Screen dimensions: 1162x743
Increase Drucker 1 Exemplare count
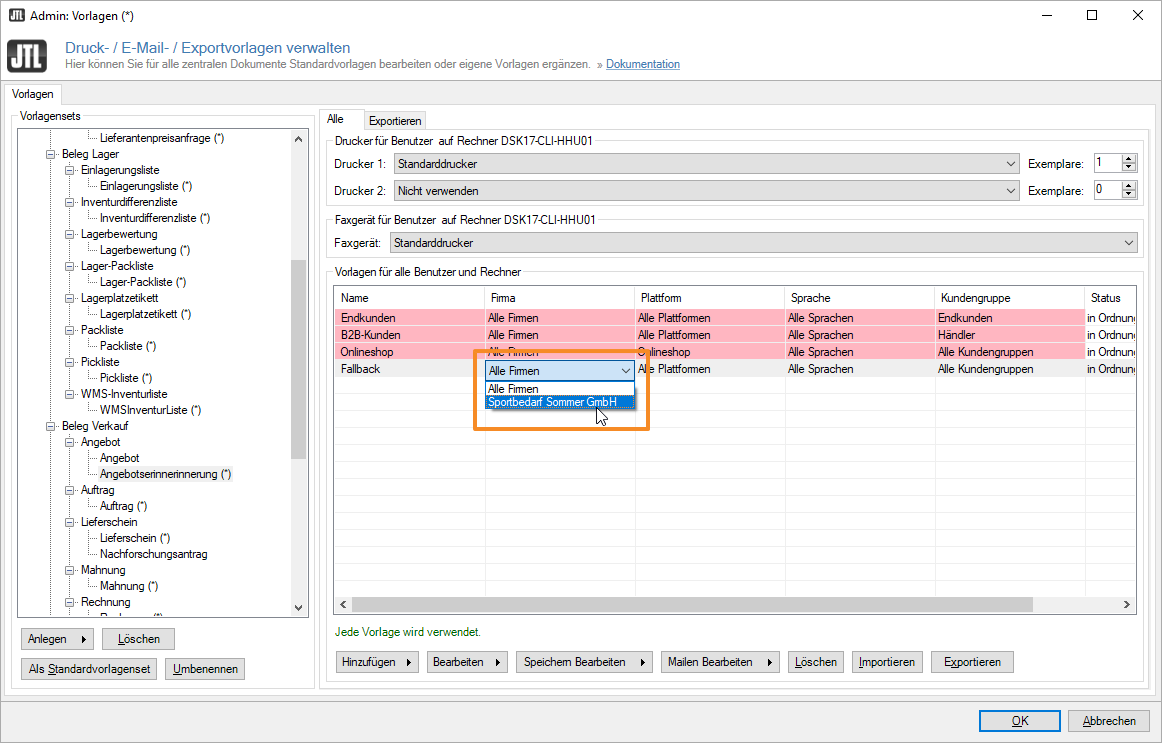1129,159
